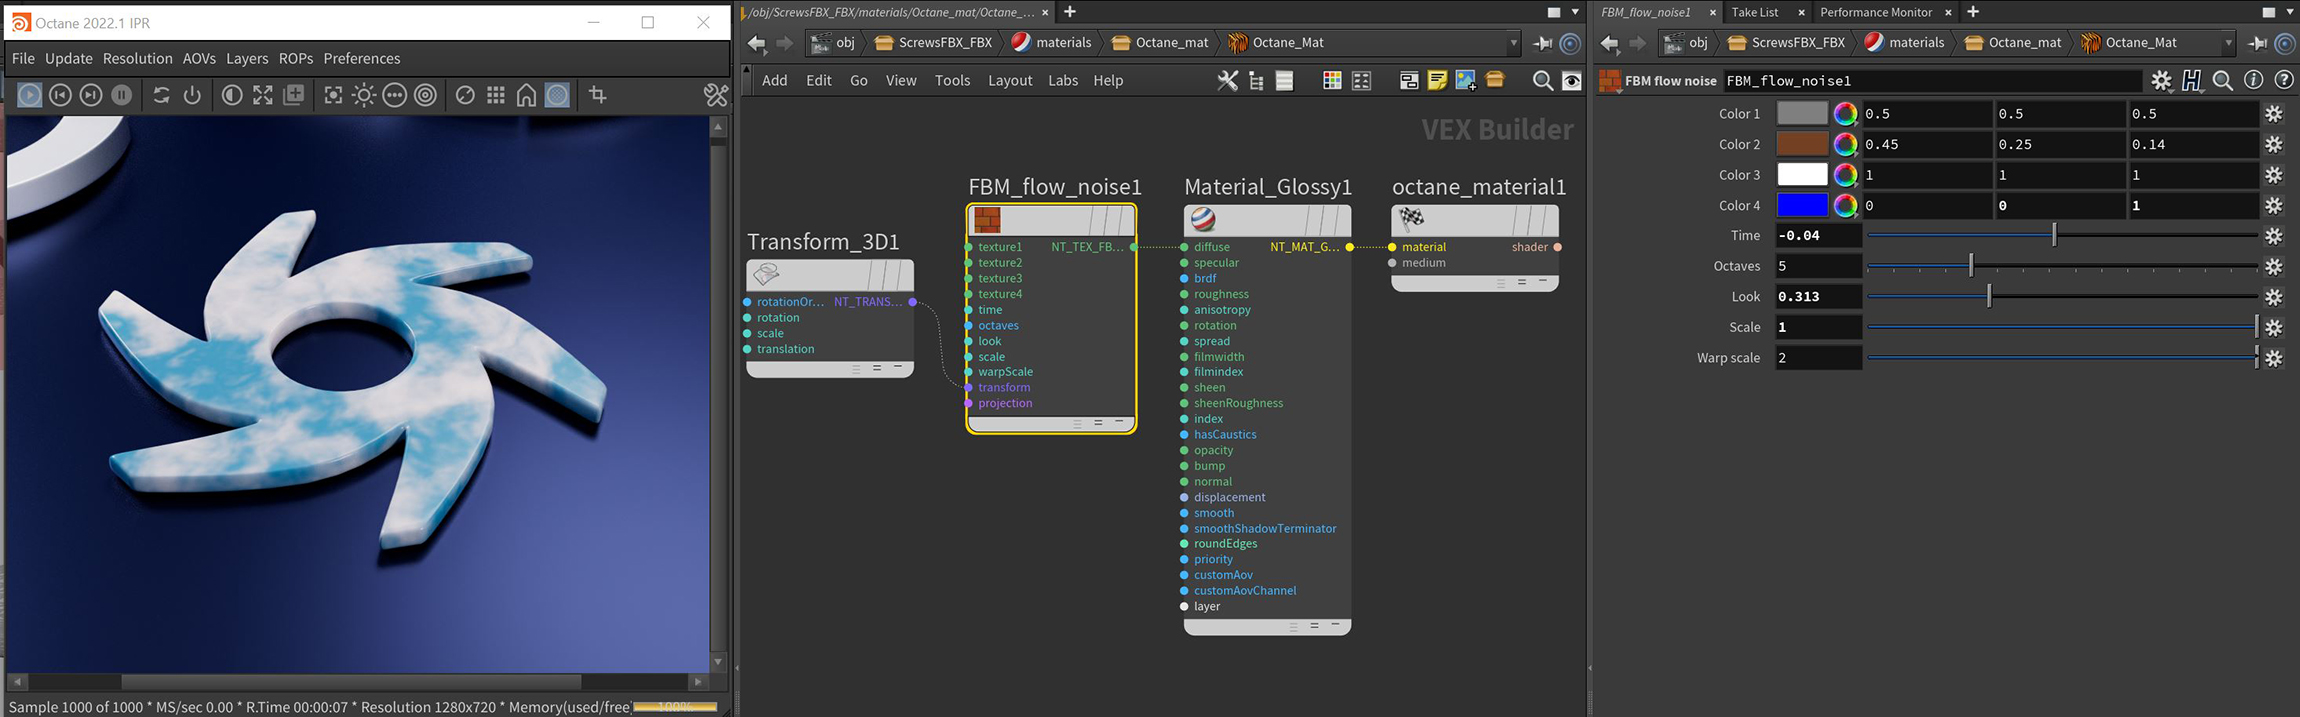This screenshot has height=717, width=2300.
Task: Open the Color 2 color wheel picker
Action: coord(1845,144)
